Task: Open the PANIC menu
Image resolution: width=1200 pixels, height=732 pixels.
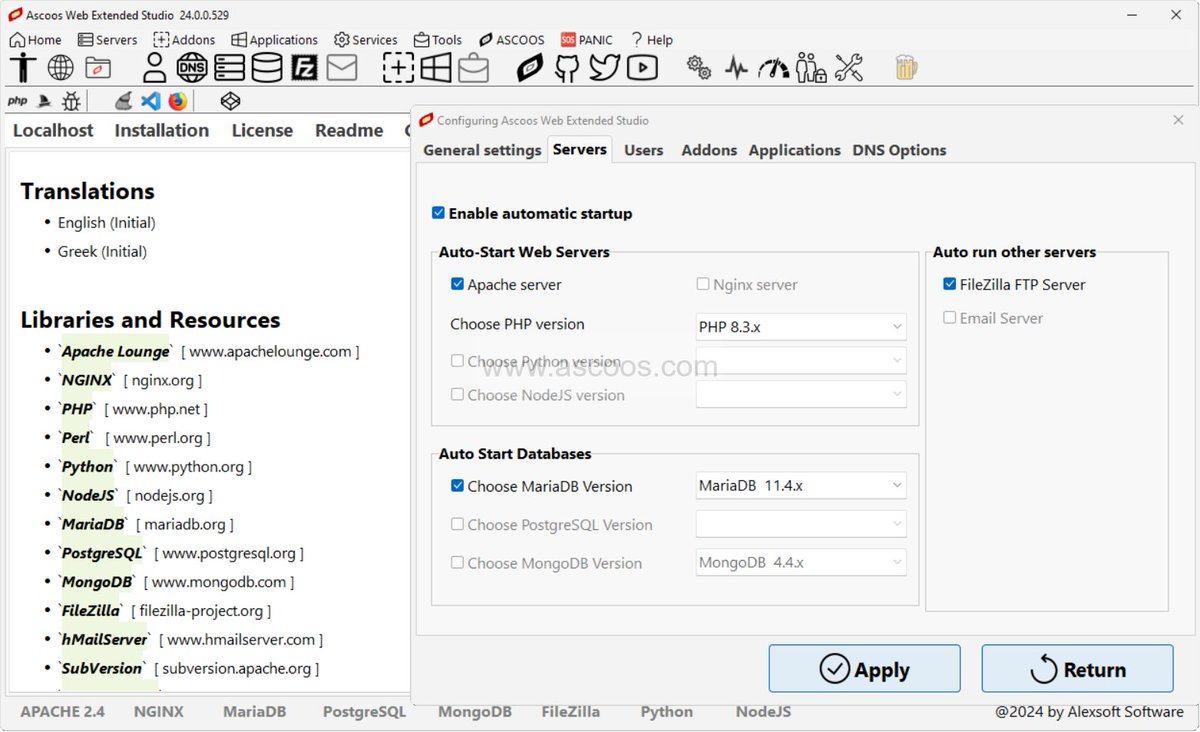Action: pyautogui.click(x=586, y=40)
